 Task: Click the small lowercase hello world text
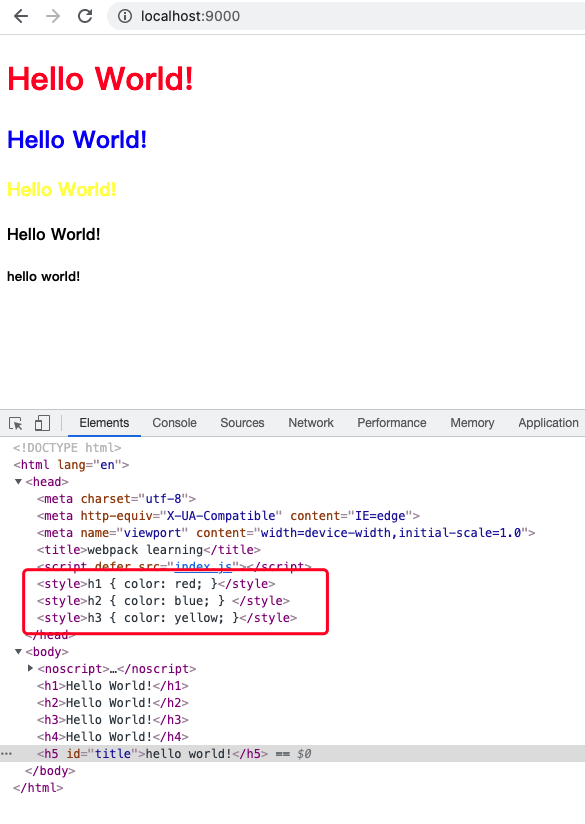[44, 276]
